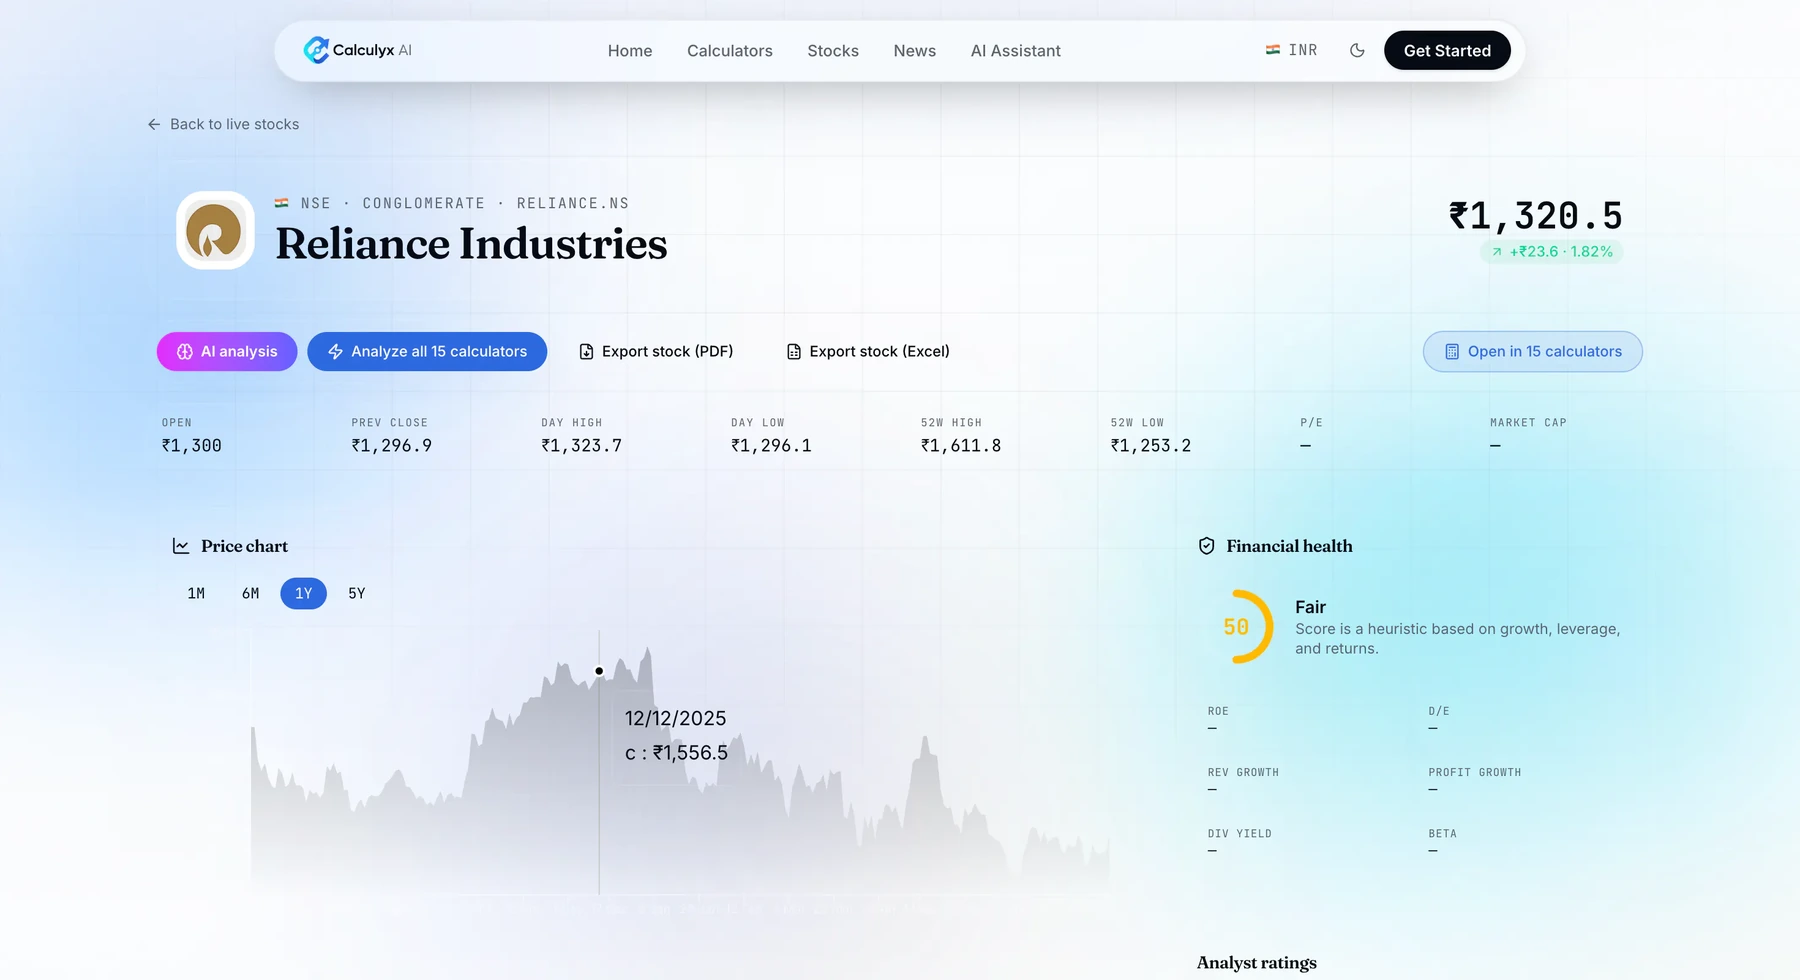The image size is (1800, 980).
Task: Click the chart tooltip date 12/12/2025
Action: point(676,718)
